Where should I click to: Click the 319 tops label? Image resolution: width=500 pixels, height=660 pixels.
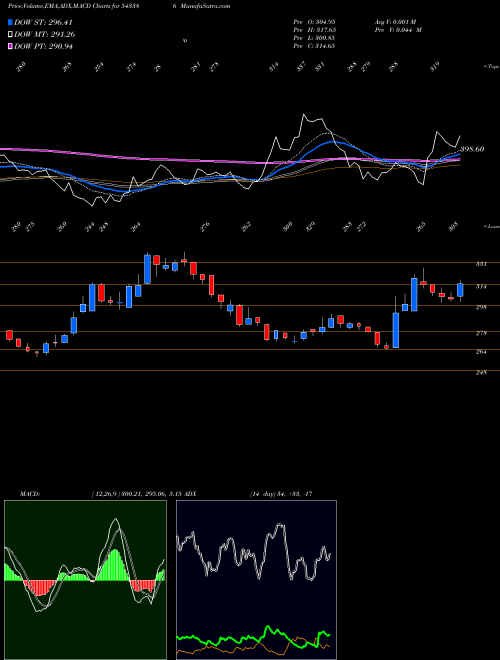(x=435, y=66)
